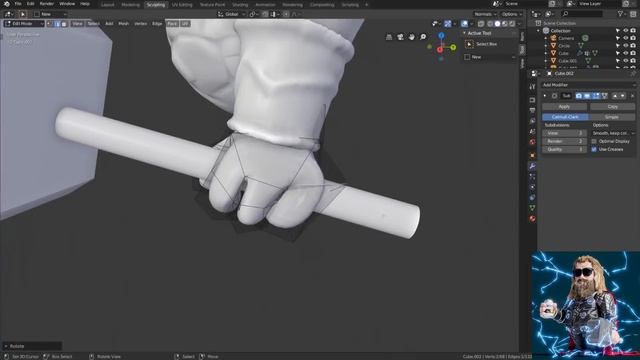Screen dimensions: 640x360
Task: Toggle X-ray mode icon
Action: 481,24
